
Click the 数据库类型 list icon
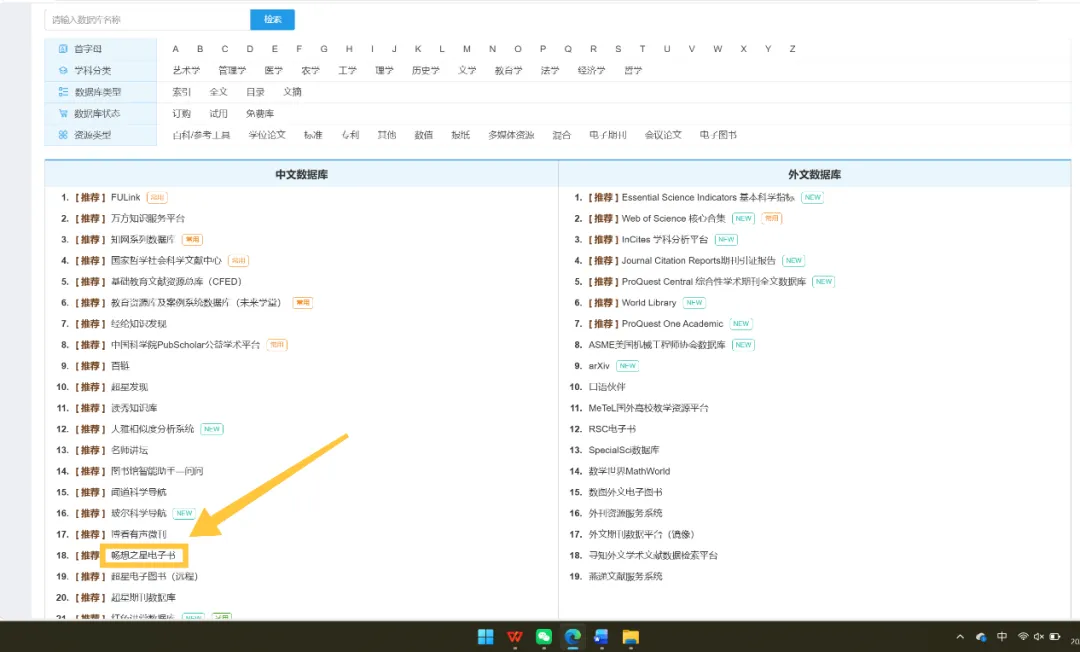(63, 92)
